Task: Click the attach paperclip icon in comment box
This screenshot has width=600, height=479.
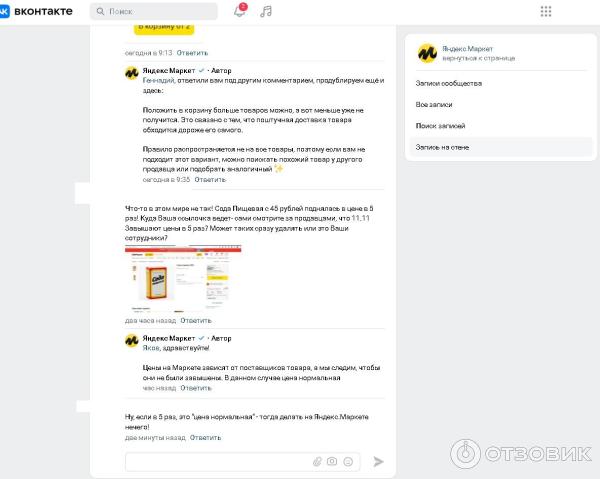Action: point(317,461)
